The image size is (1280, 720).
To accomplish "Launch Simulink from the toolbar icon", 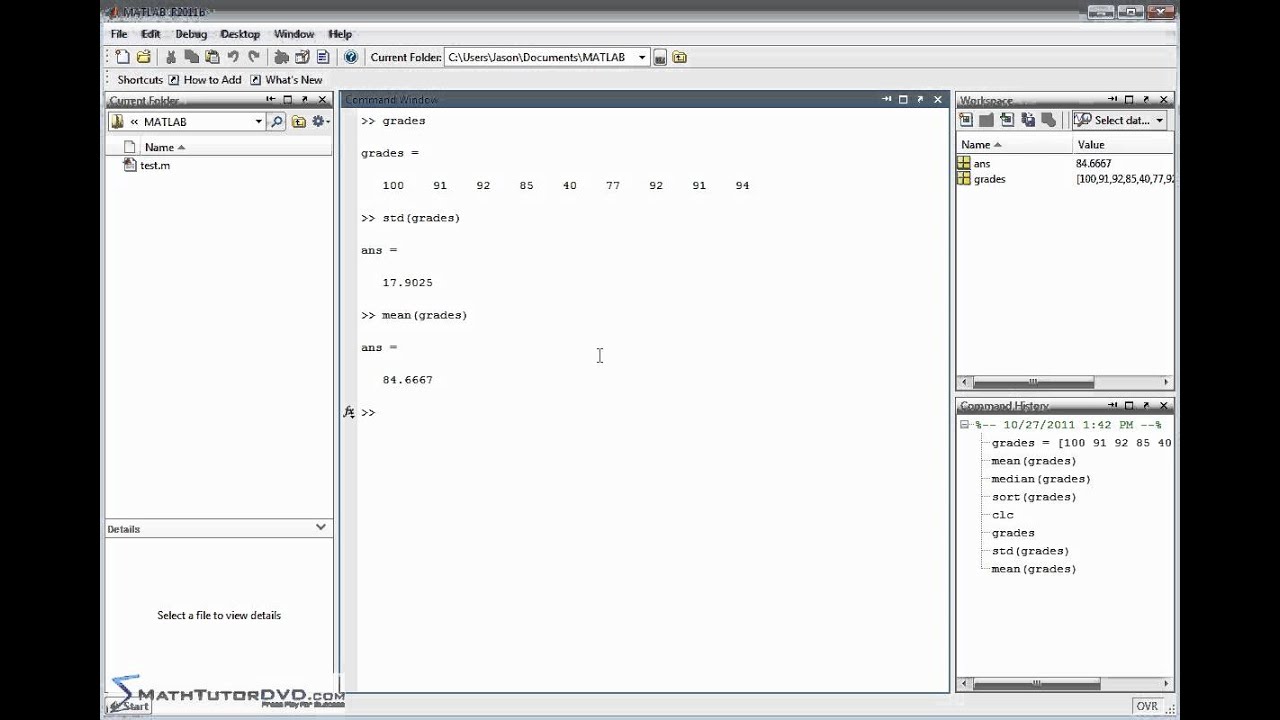I will (x=281, y=57).
